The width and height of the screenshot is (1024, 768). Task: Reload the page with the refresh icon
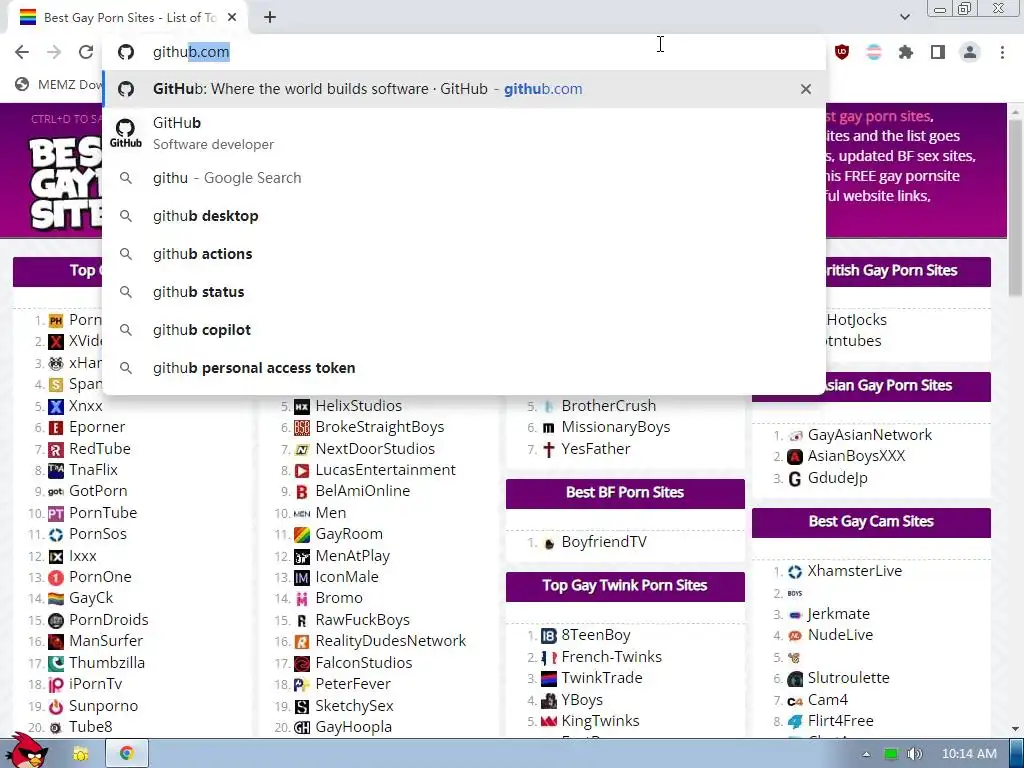pyautogui.click(x=86, y=52)
